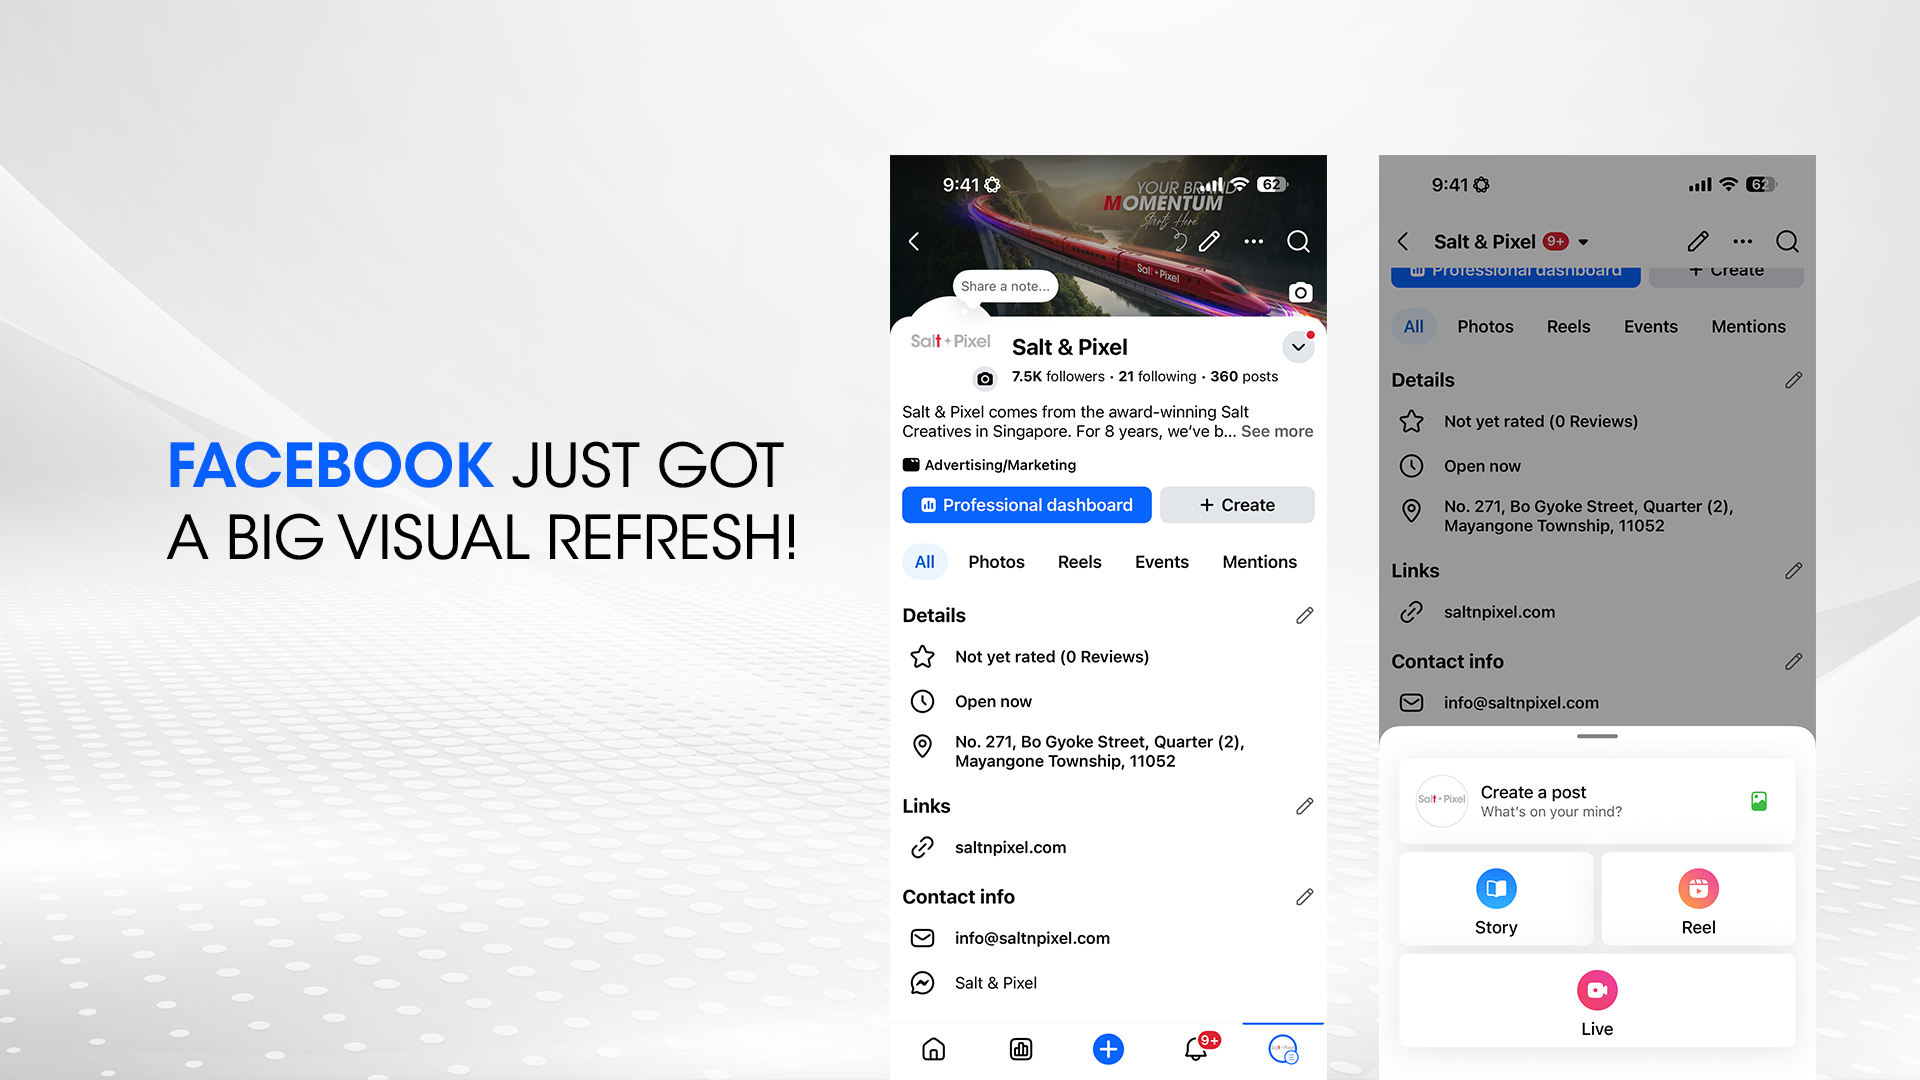Image resolution: width=1920 pixels, height=1080 pixels.
Task: Edit the Details section pencil icon
Action: [x=1304, y=615]
